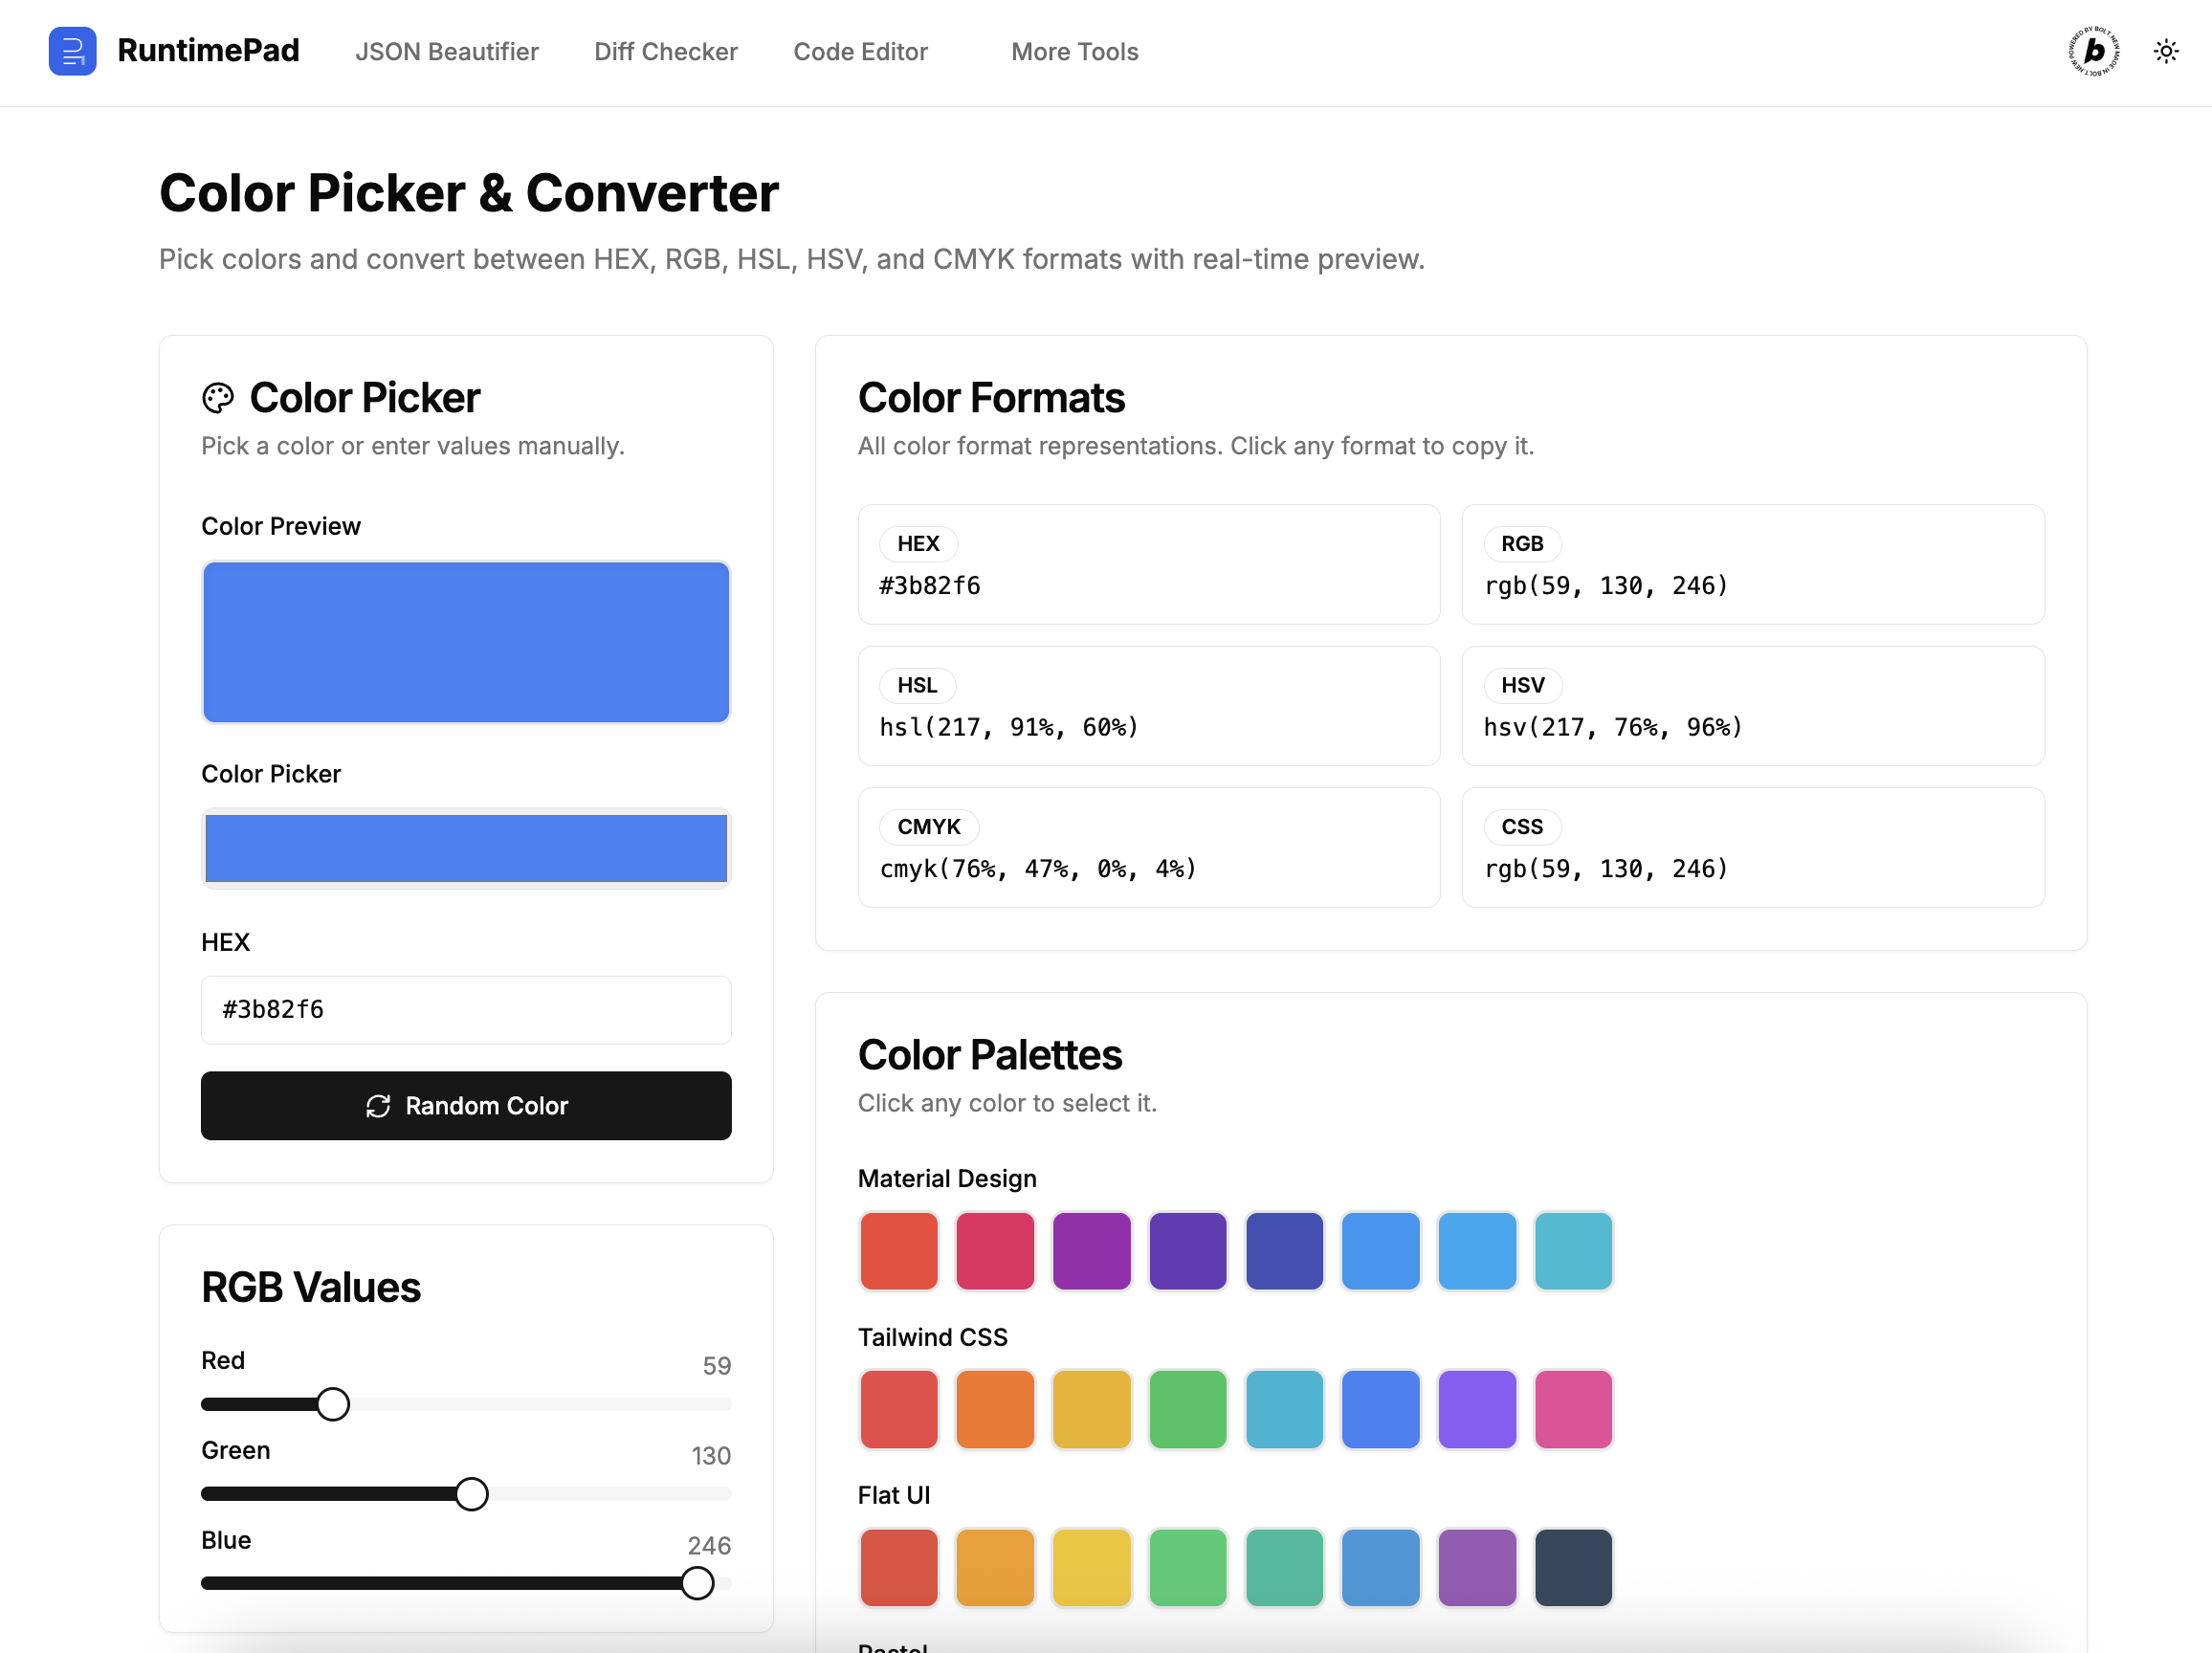The width and height of the screenshot is (2212, 1653).
Task: Select the first red Material Design swatch
Action: (x=899, y=1251)
